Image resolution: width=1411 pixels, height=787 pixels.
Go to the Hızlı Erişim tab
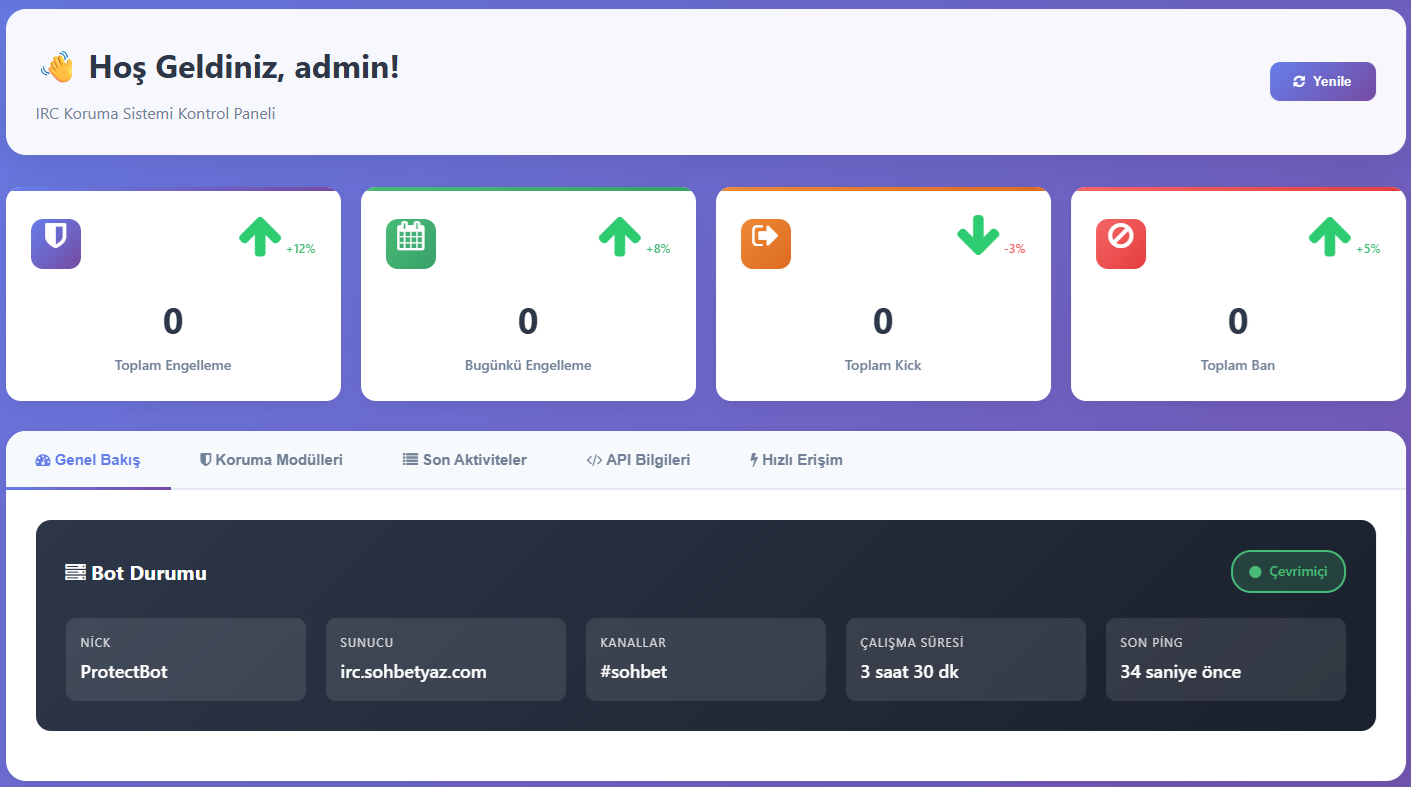tap(796, 460)
